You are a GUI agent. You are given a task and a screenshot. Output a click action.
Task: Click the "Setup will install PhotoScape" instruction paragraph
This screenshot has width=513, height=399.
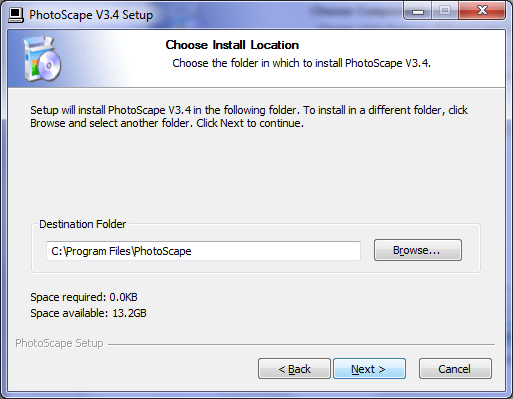249,117
